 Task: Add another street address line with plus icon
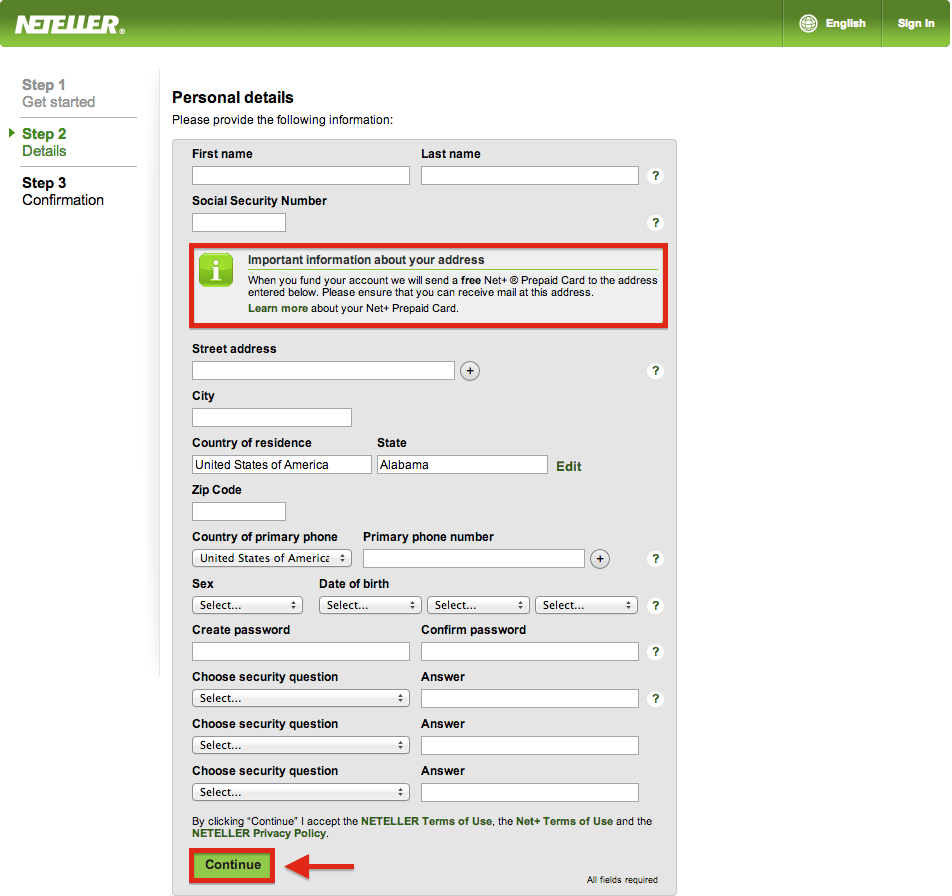point(470,371)
